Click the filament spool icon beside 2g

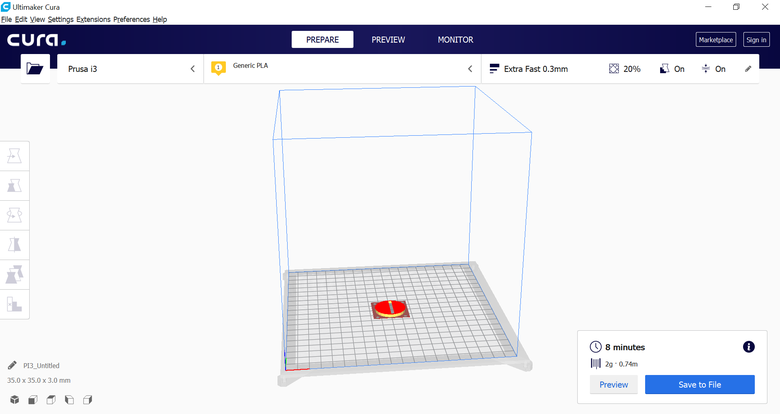595,364
